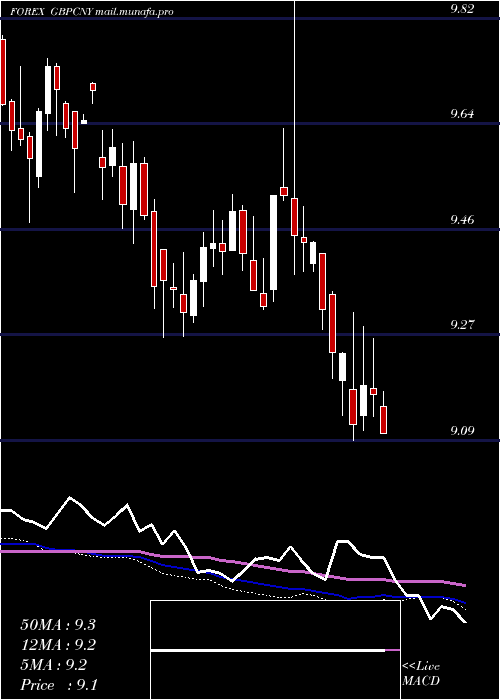Click the MACD histogram box

pyautogui.click(x=275, y=650)
